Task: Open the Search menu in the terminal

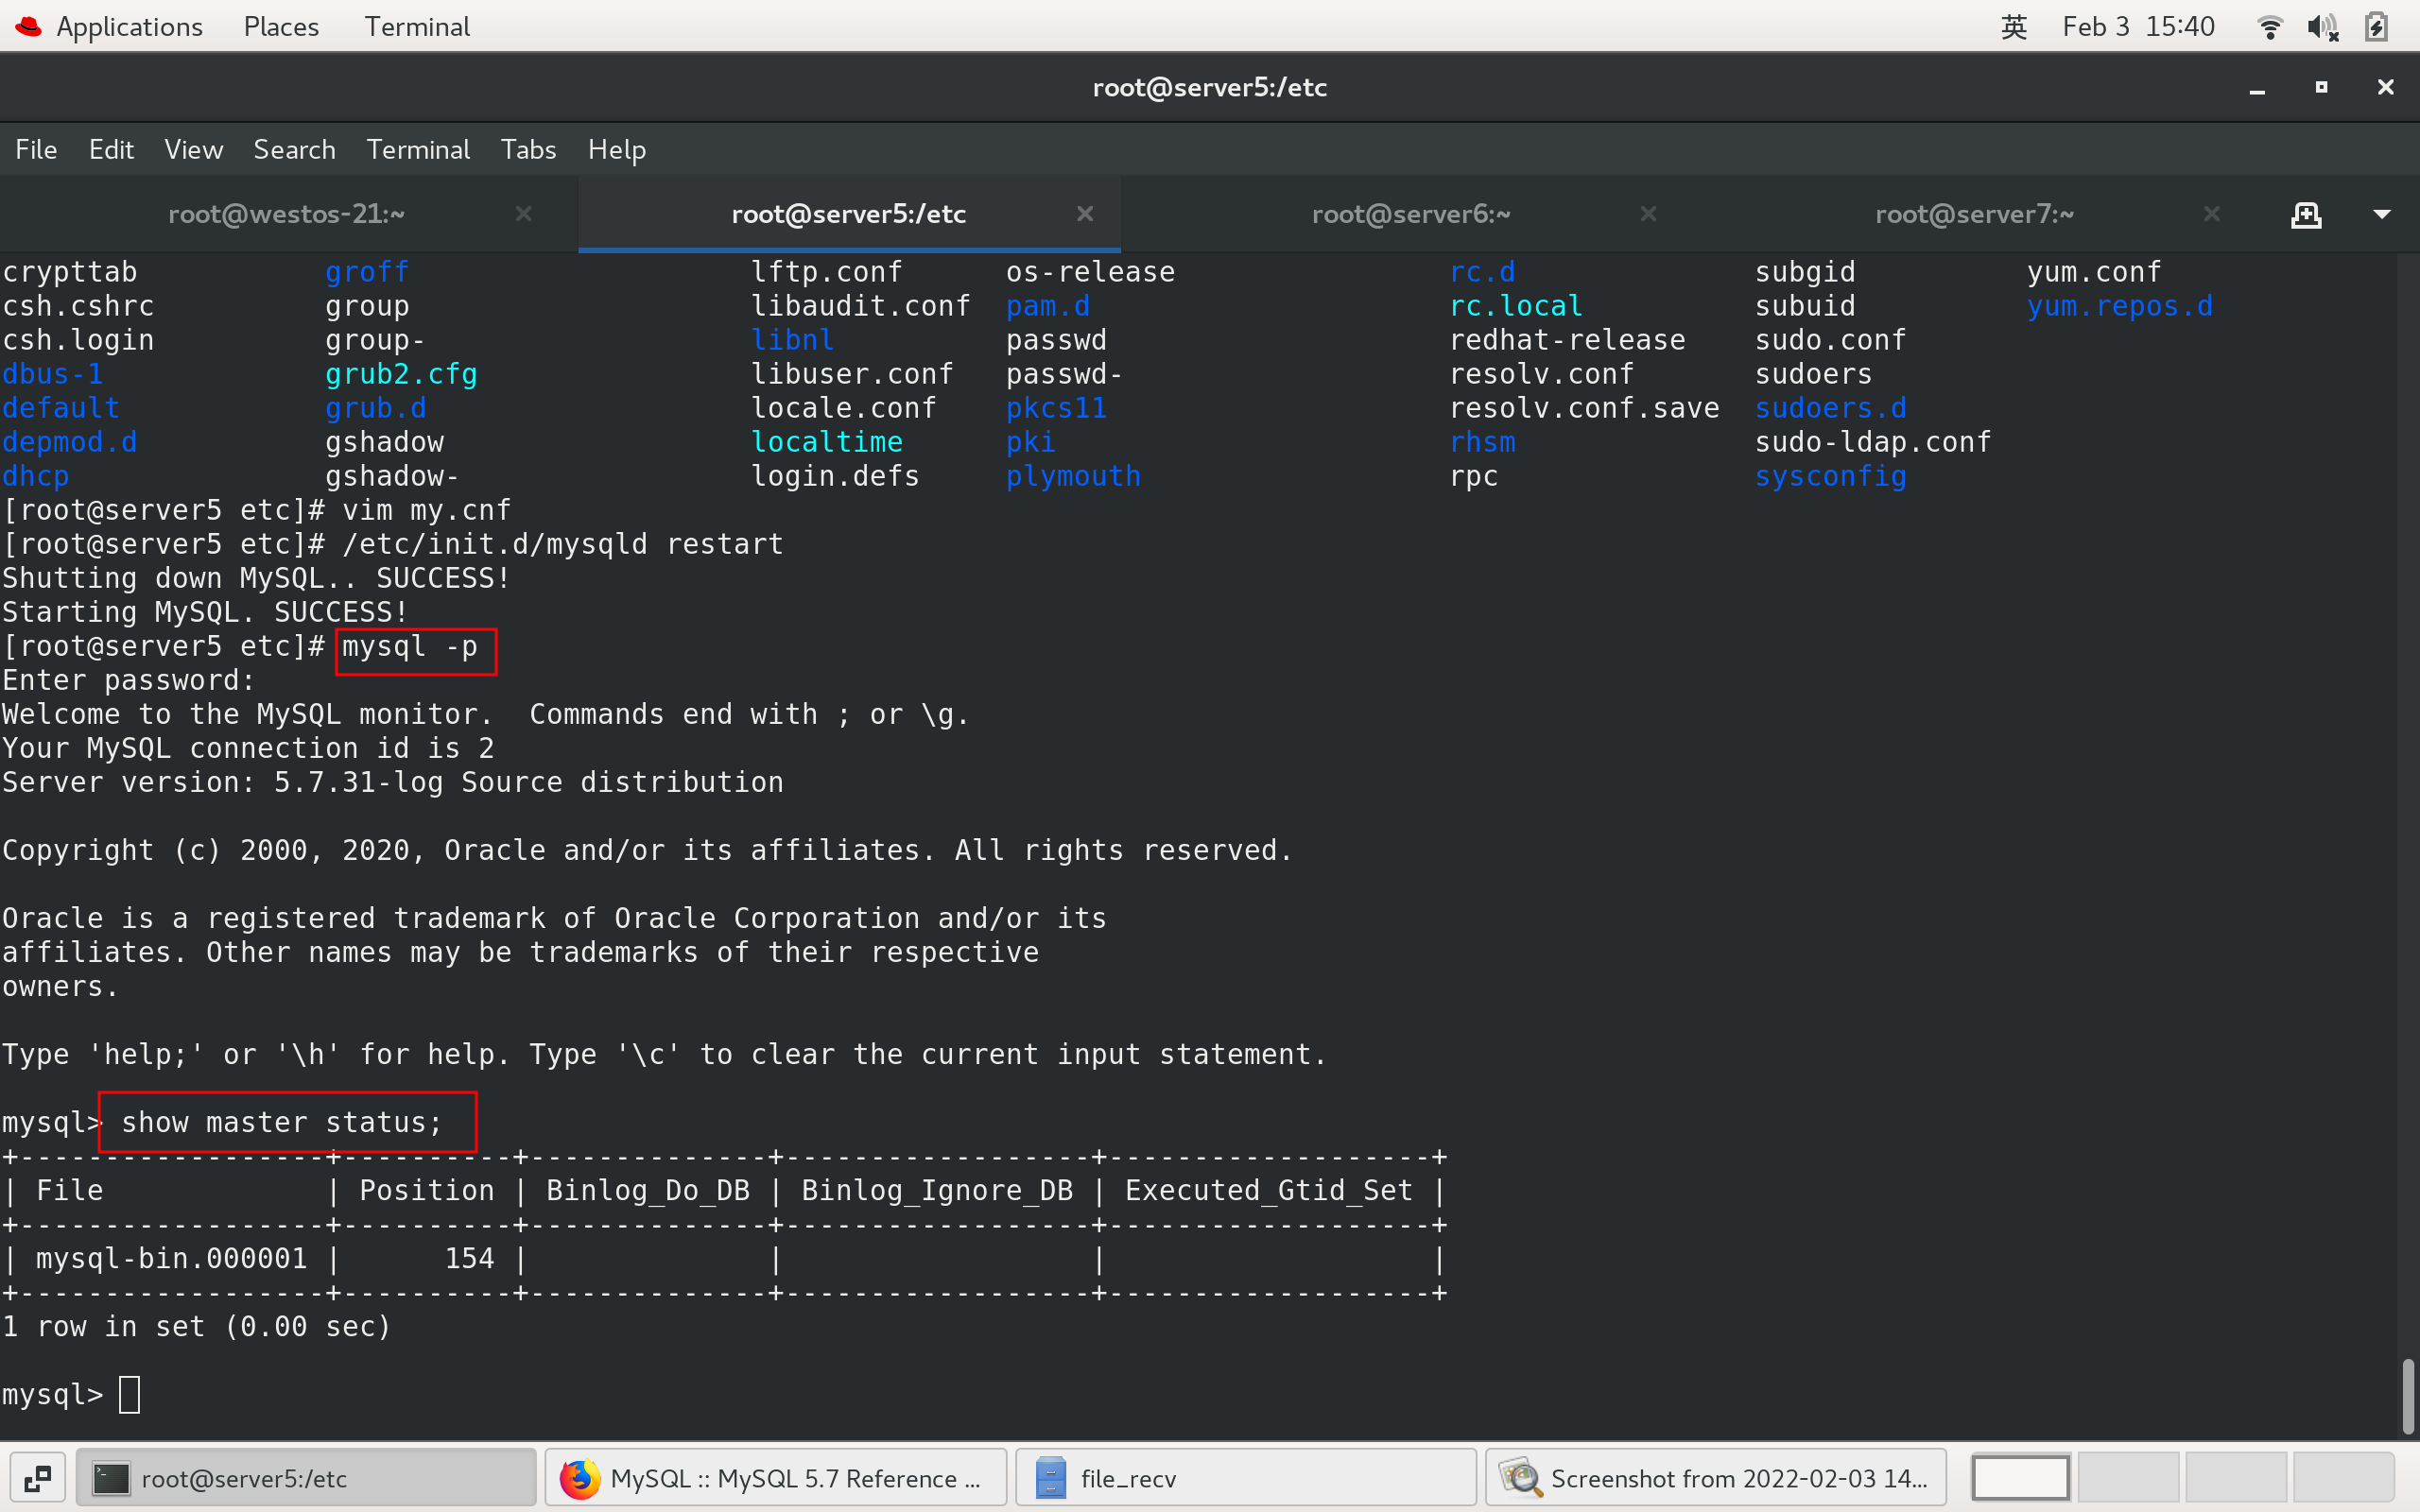Action: click(294, 149)
